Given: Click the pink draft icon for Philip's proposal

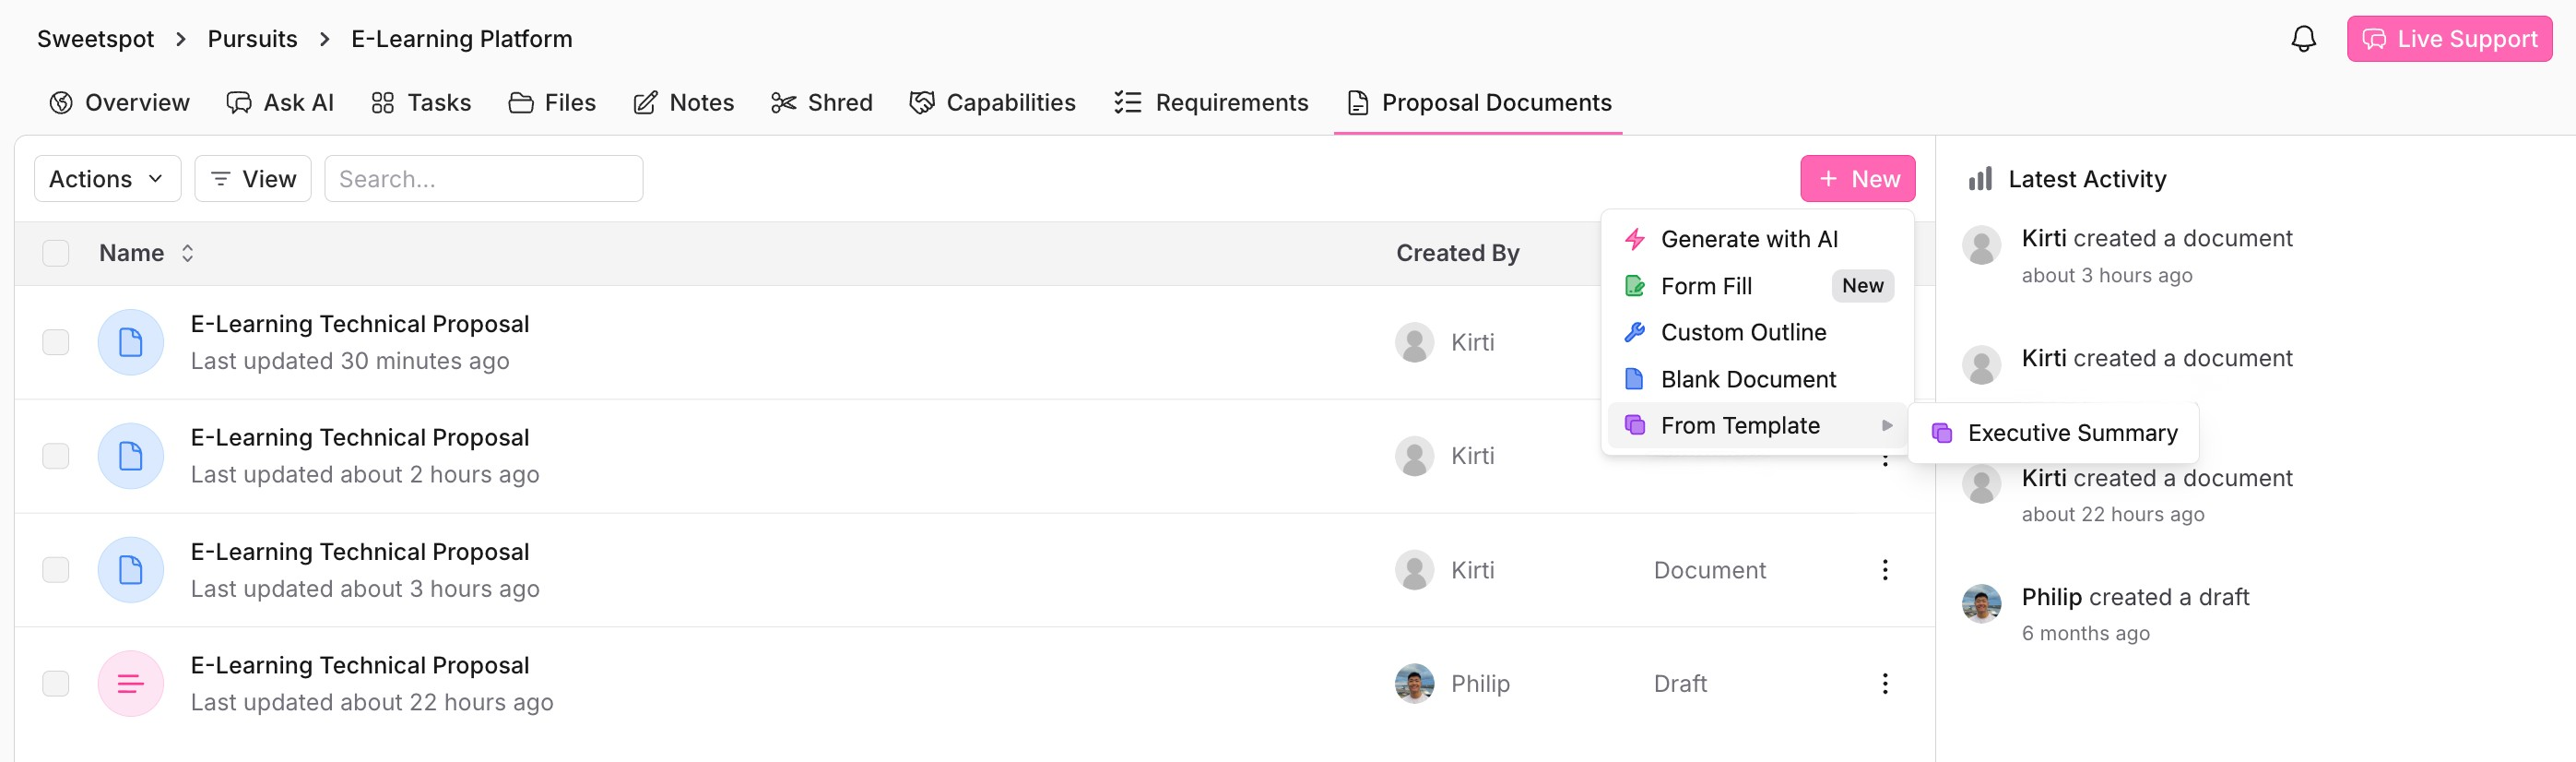Looking at the screenshot, I should click(130, 683).
